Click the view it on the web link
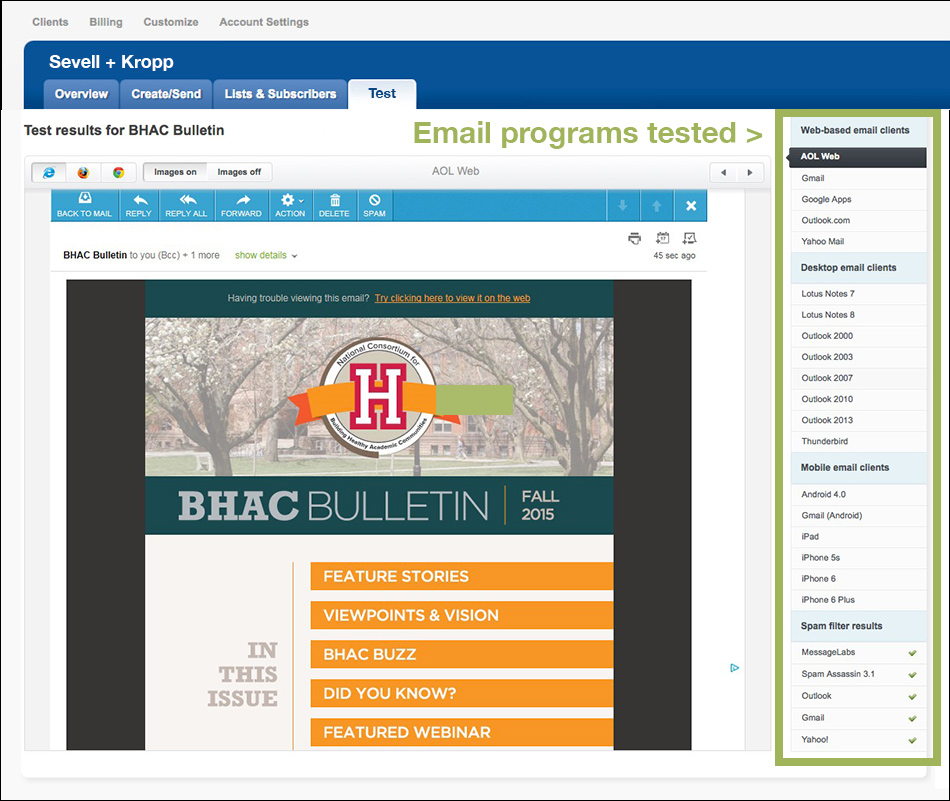Viewport: 950px width, 801px height. pos(453,298)
